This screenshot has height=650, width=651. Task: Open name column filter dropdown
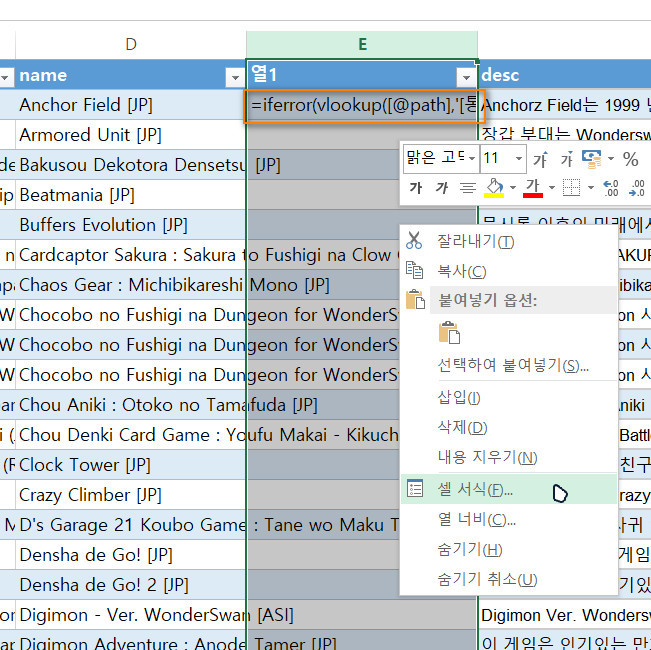tap(235, 77)
